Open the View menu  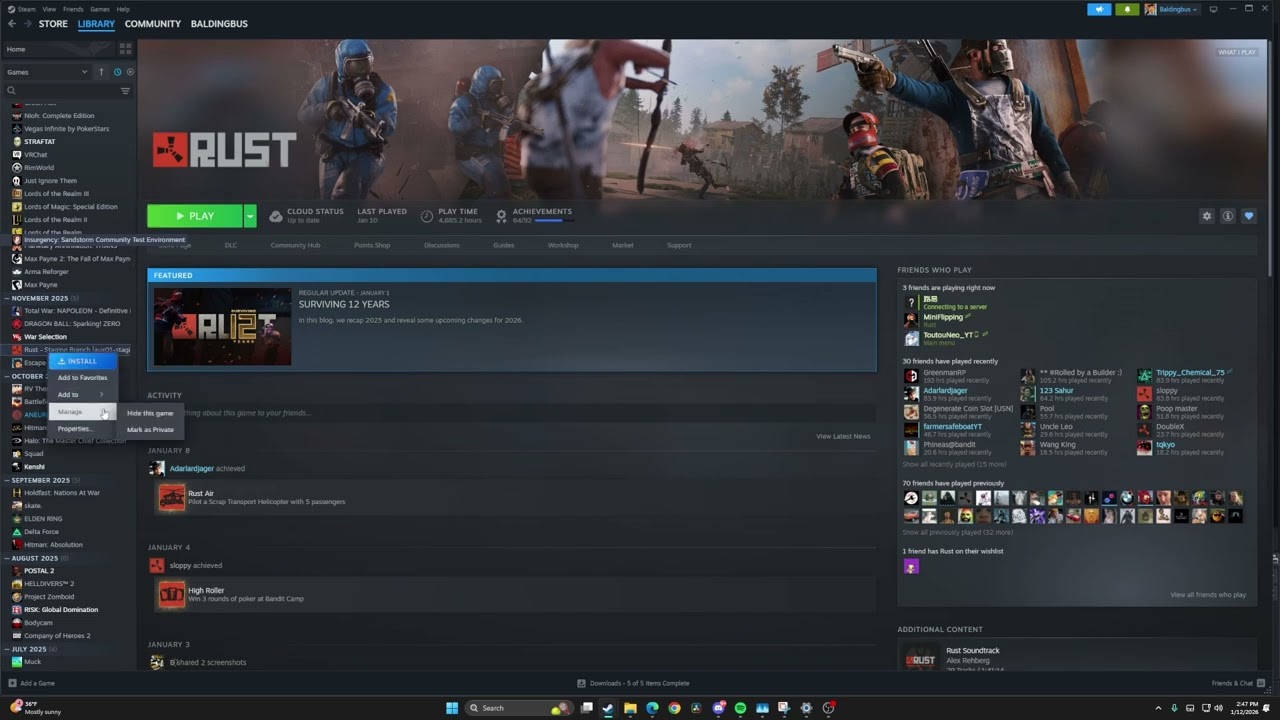pos(49,9)
